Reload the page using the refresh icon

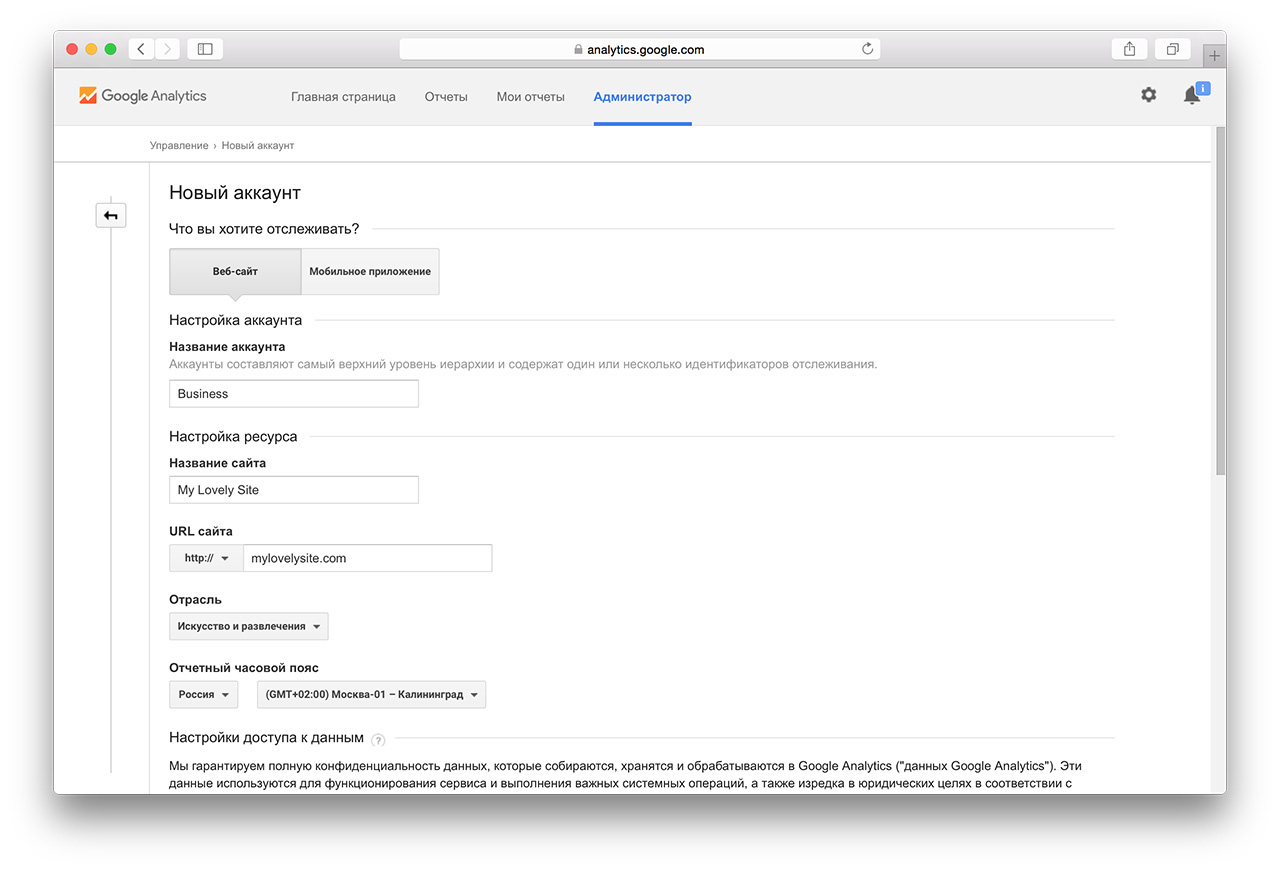(867, 48)
